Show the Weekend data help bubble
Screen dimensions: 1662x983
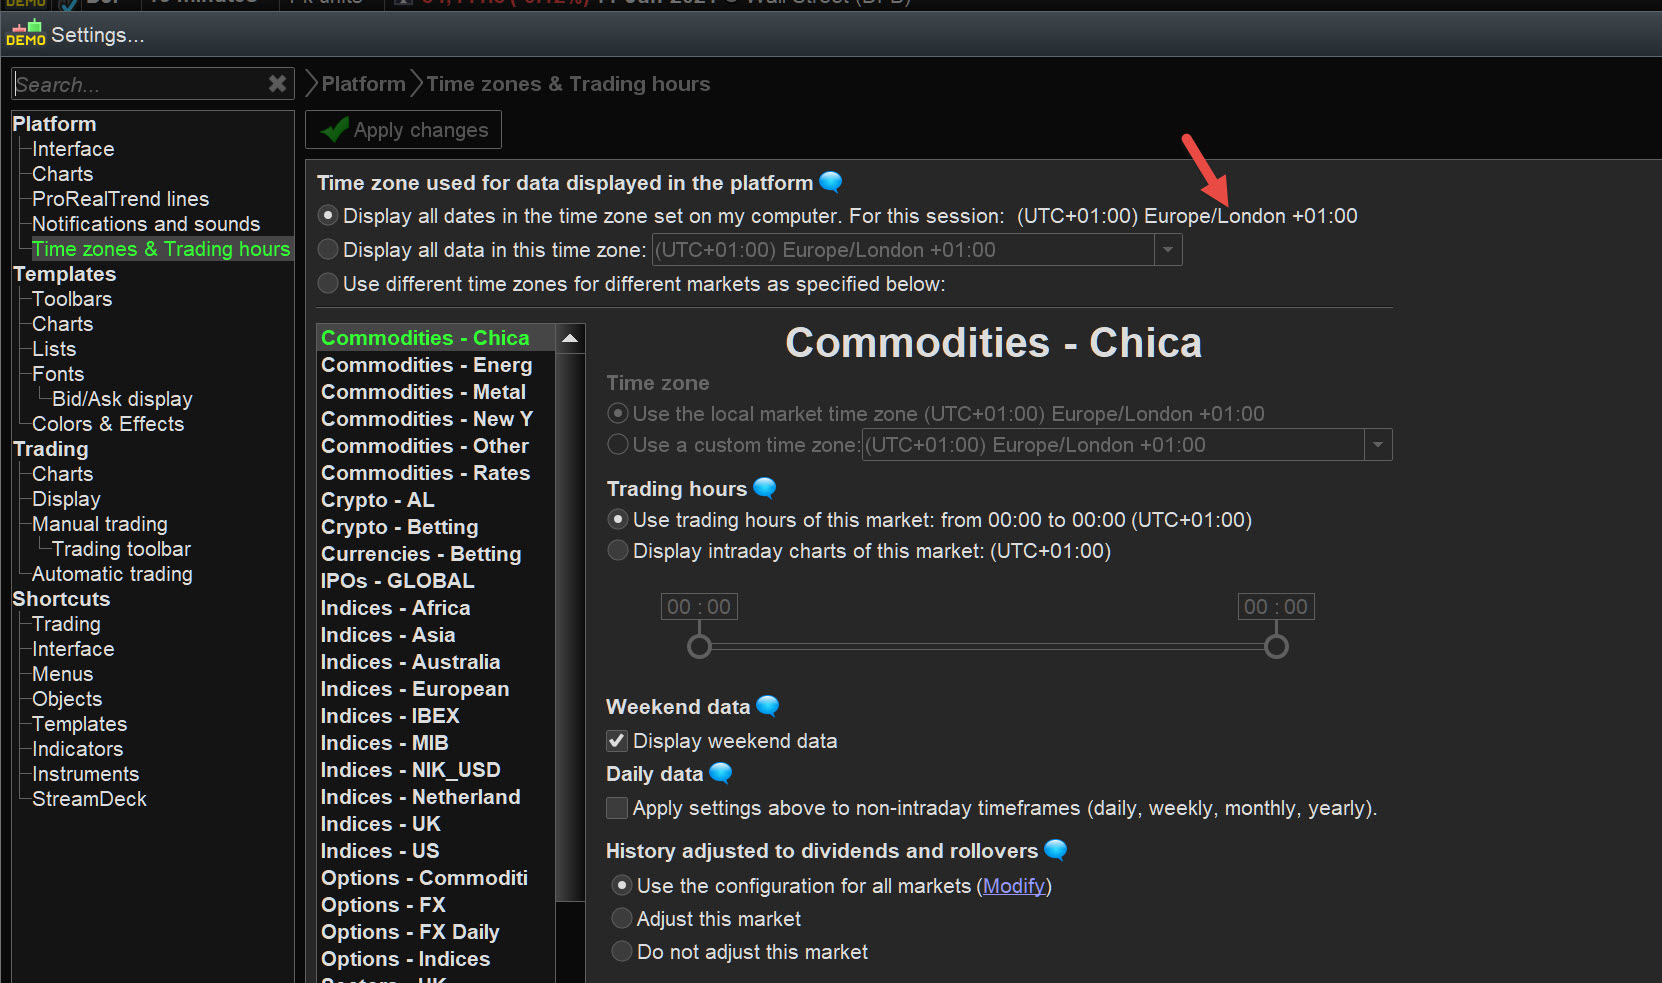click(x=768, y=706)
